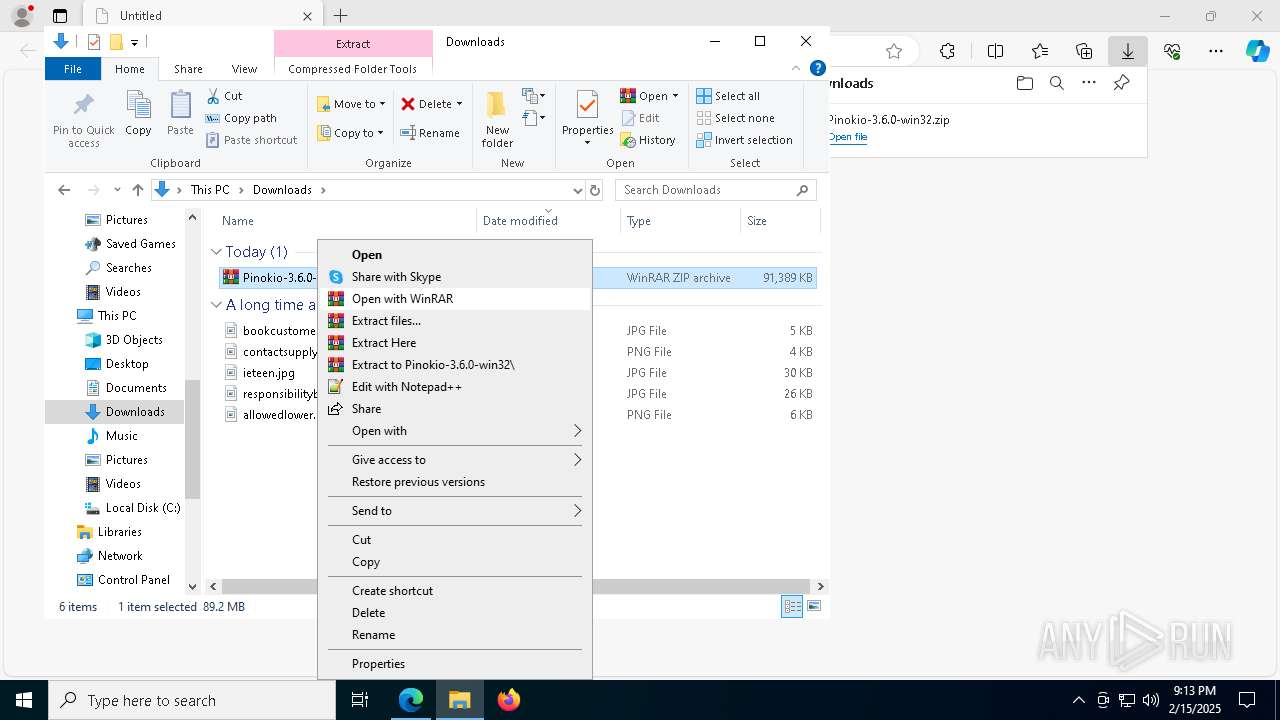Click Copy path in ribbon
The image size is (1280, 720).
pyautogui.click(x=241, y=118)
